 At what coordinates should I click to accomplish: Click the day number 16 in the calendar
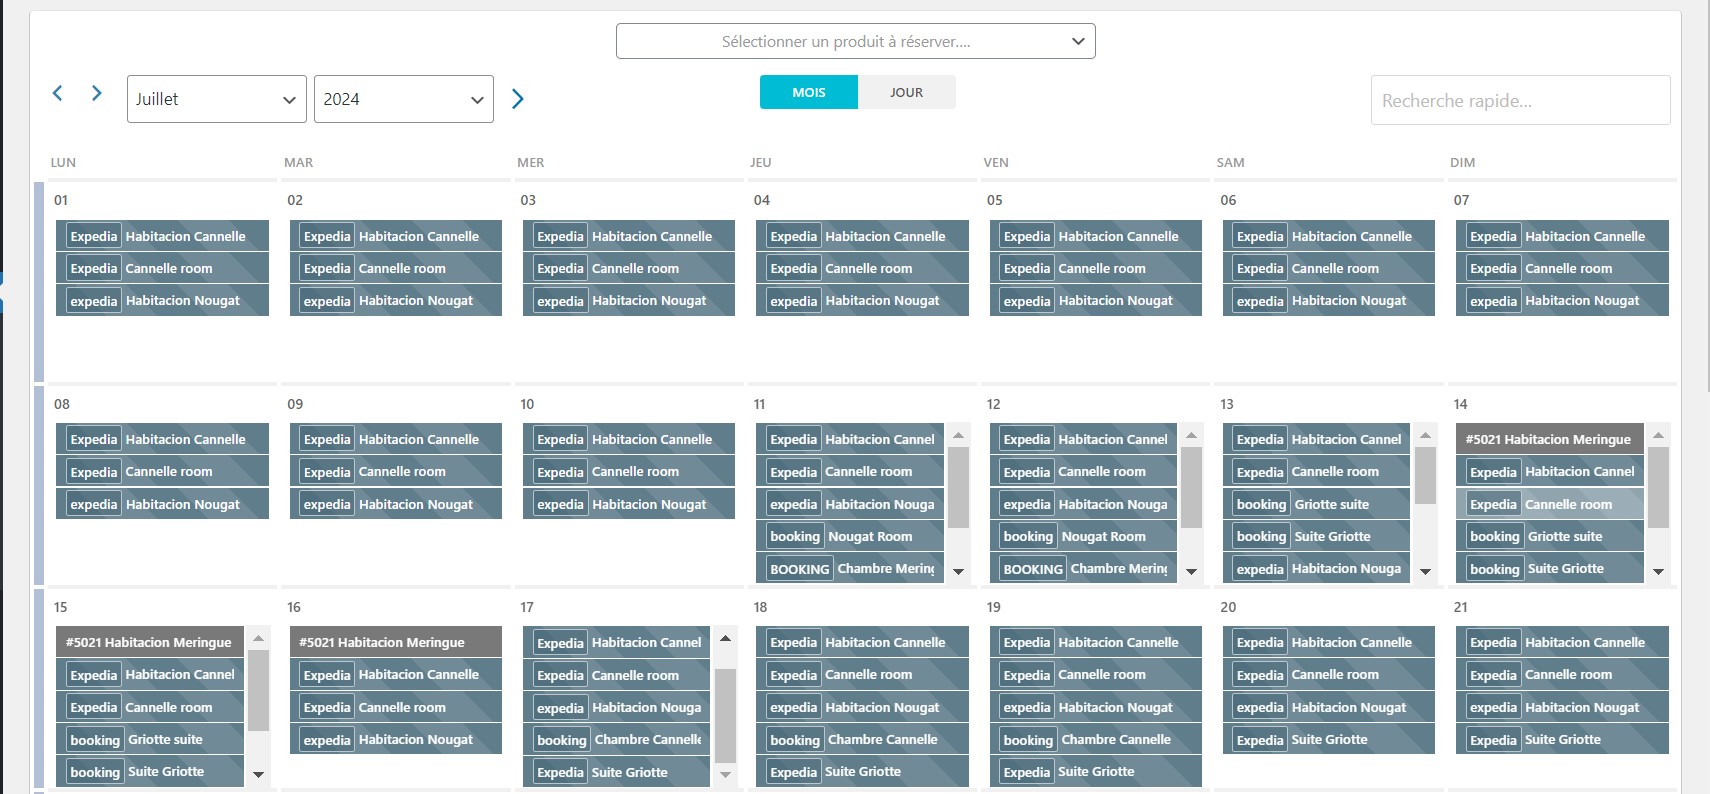(x=294, y=607)
